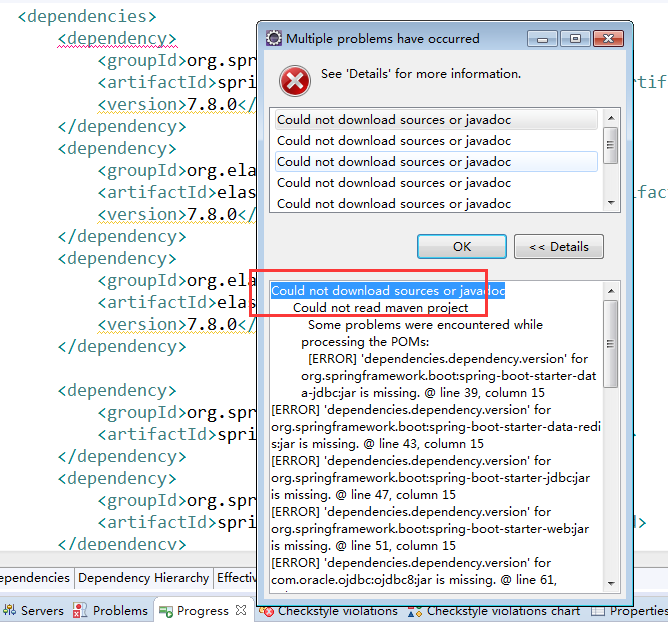Select the Progress view tab

202,611
